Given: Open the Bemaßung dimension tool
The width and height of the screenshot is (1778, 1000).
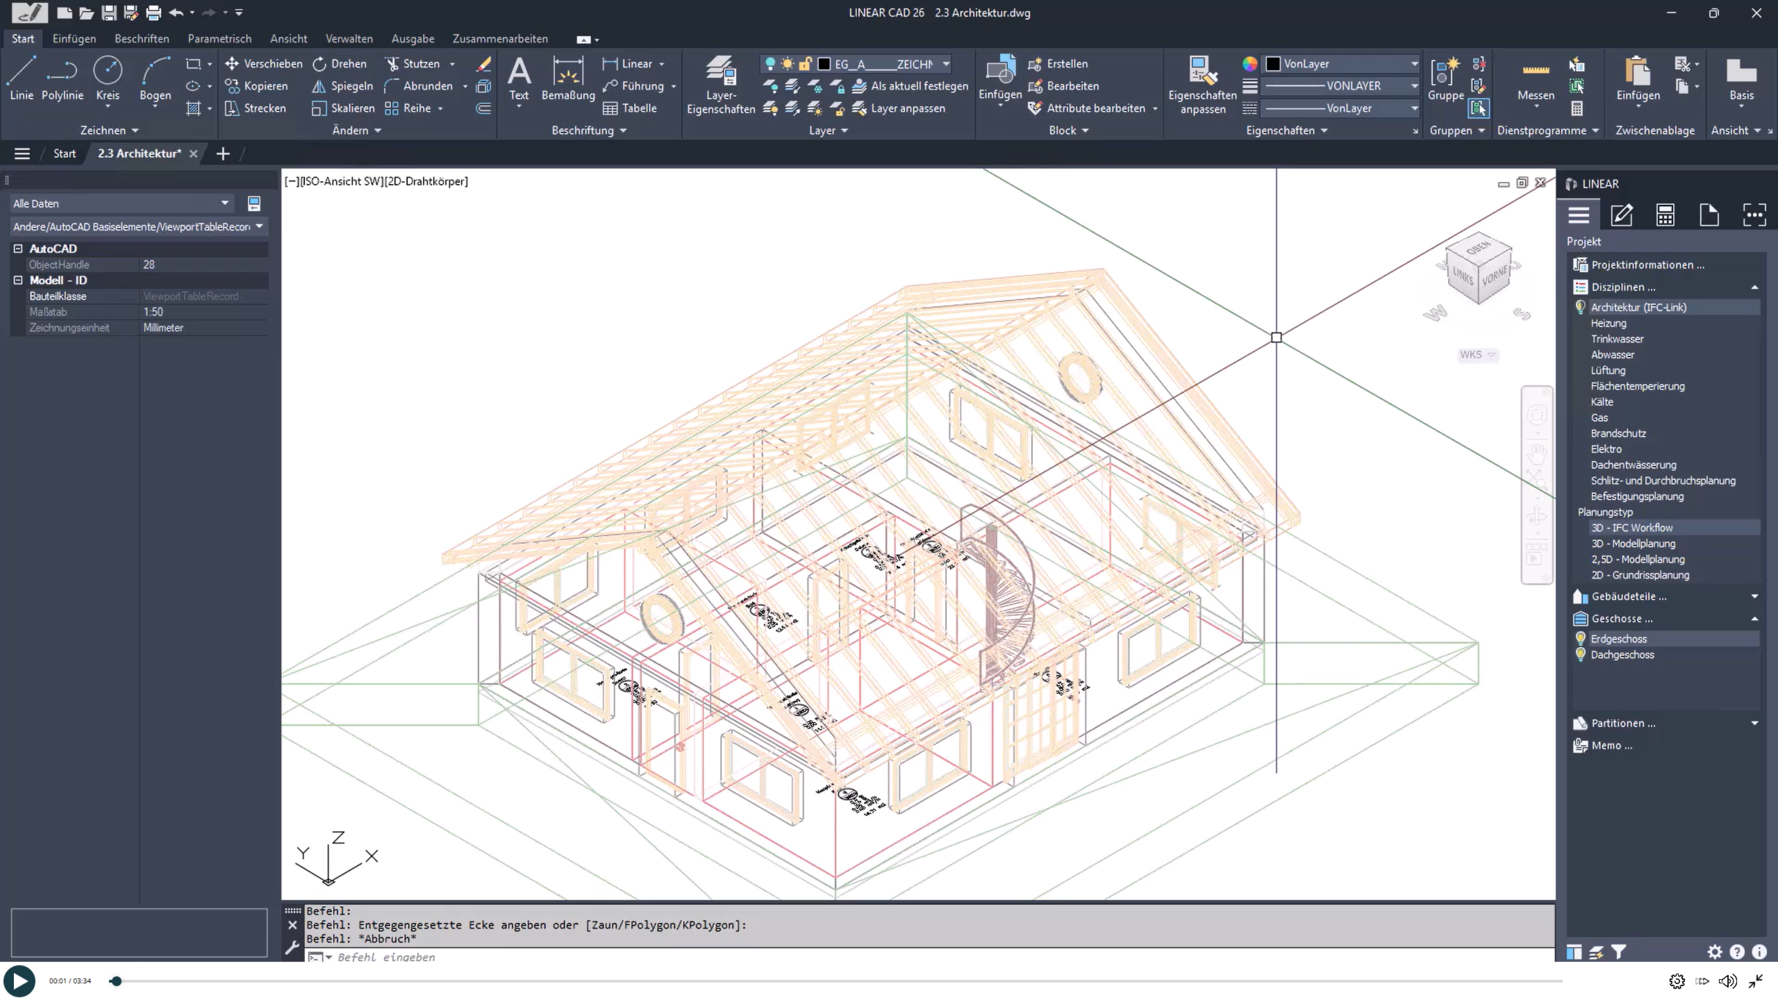Looking at the screenshot, I should (x=568, y=79).
